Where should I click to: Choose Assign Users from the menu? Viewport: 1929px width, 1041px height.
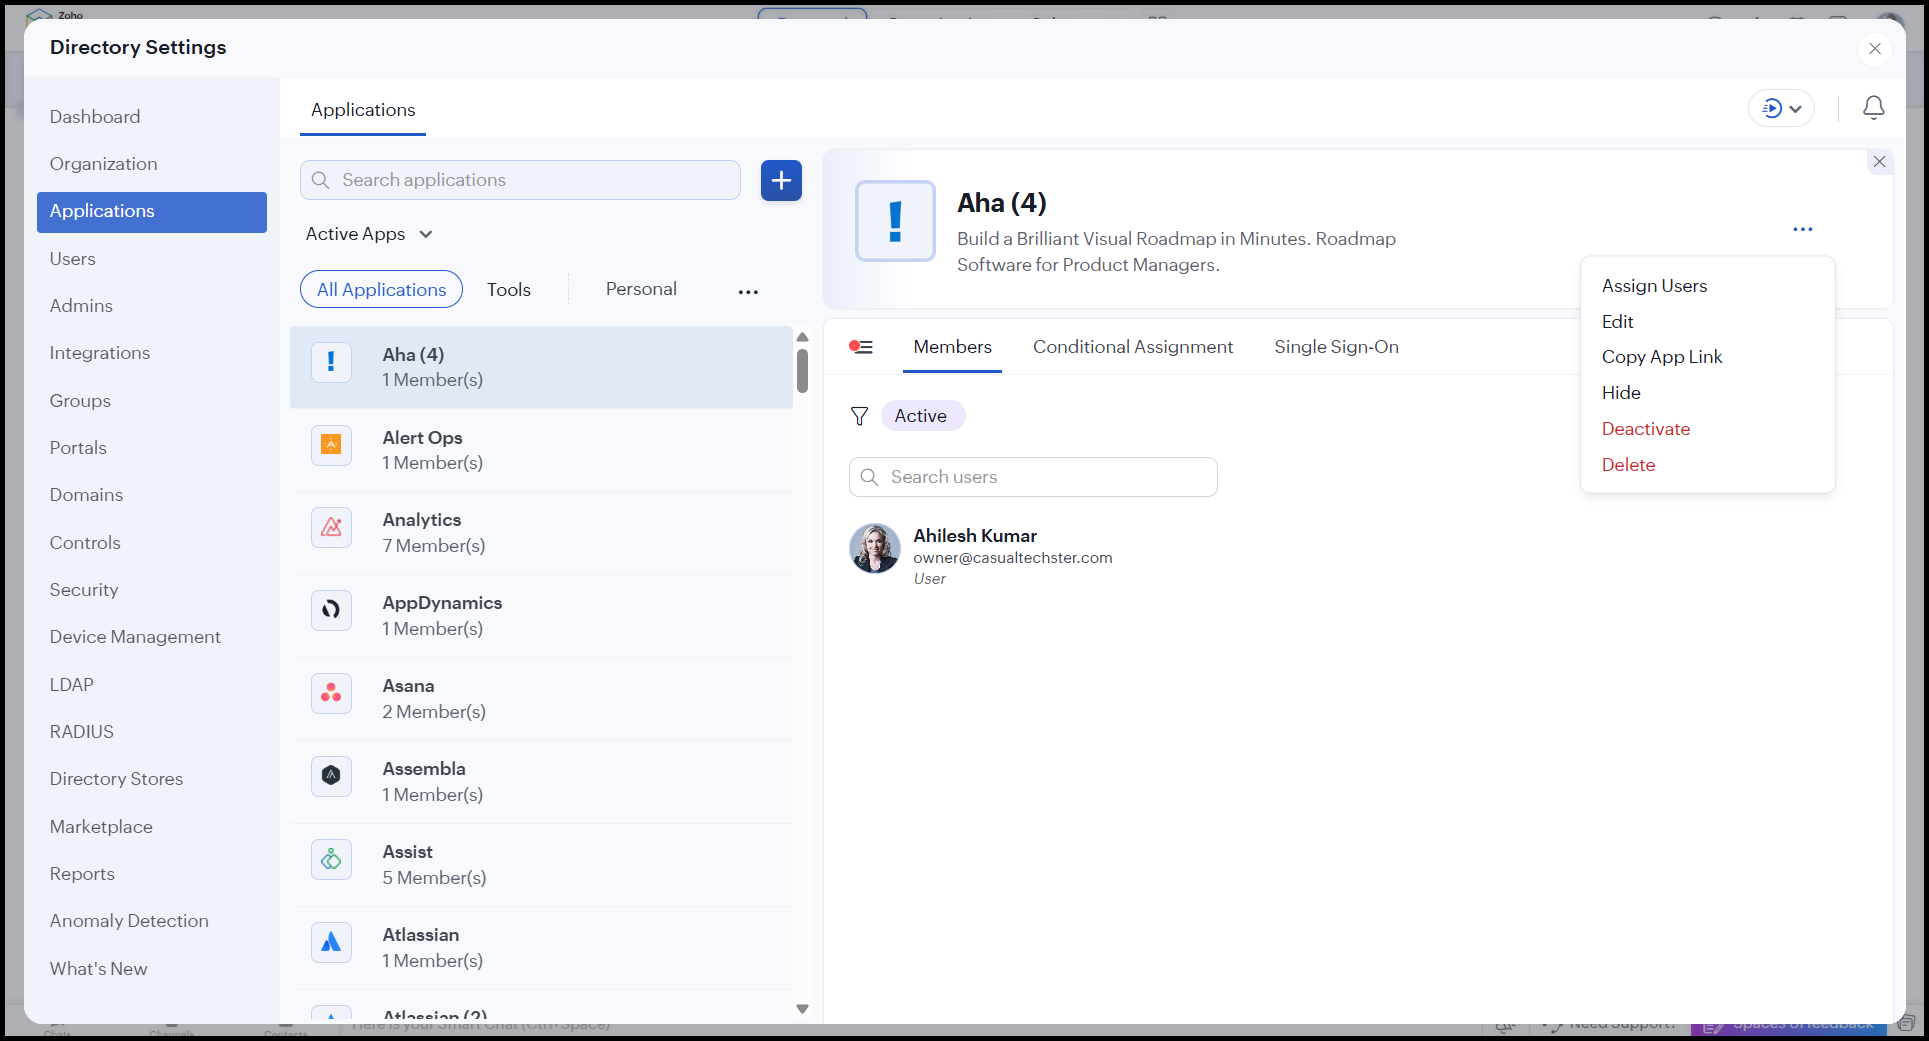pyautogui.click(x=1654, y=286)
